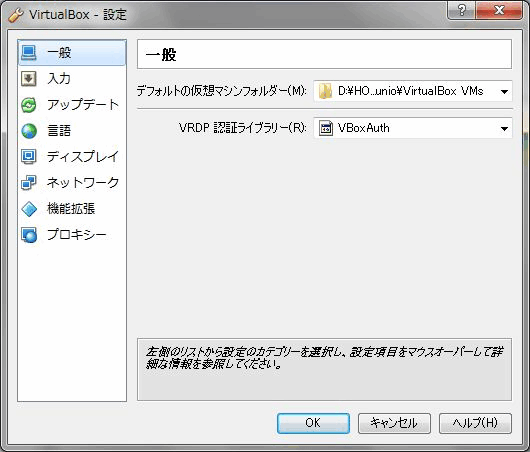This screenshot has width=530, height=452.
Task: Click the VBoxAuth text field
Action: point(413,128)
